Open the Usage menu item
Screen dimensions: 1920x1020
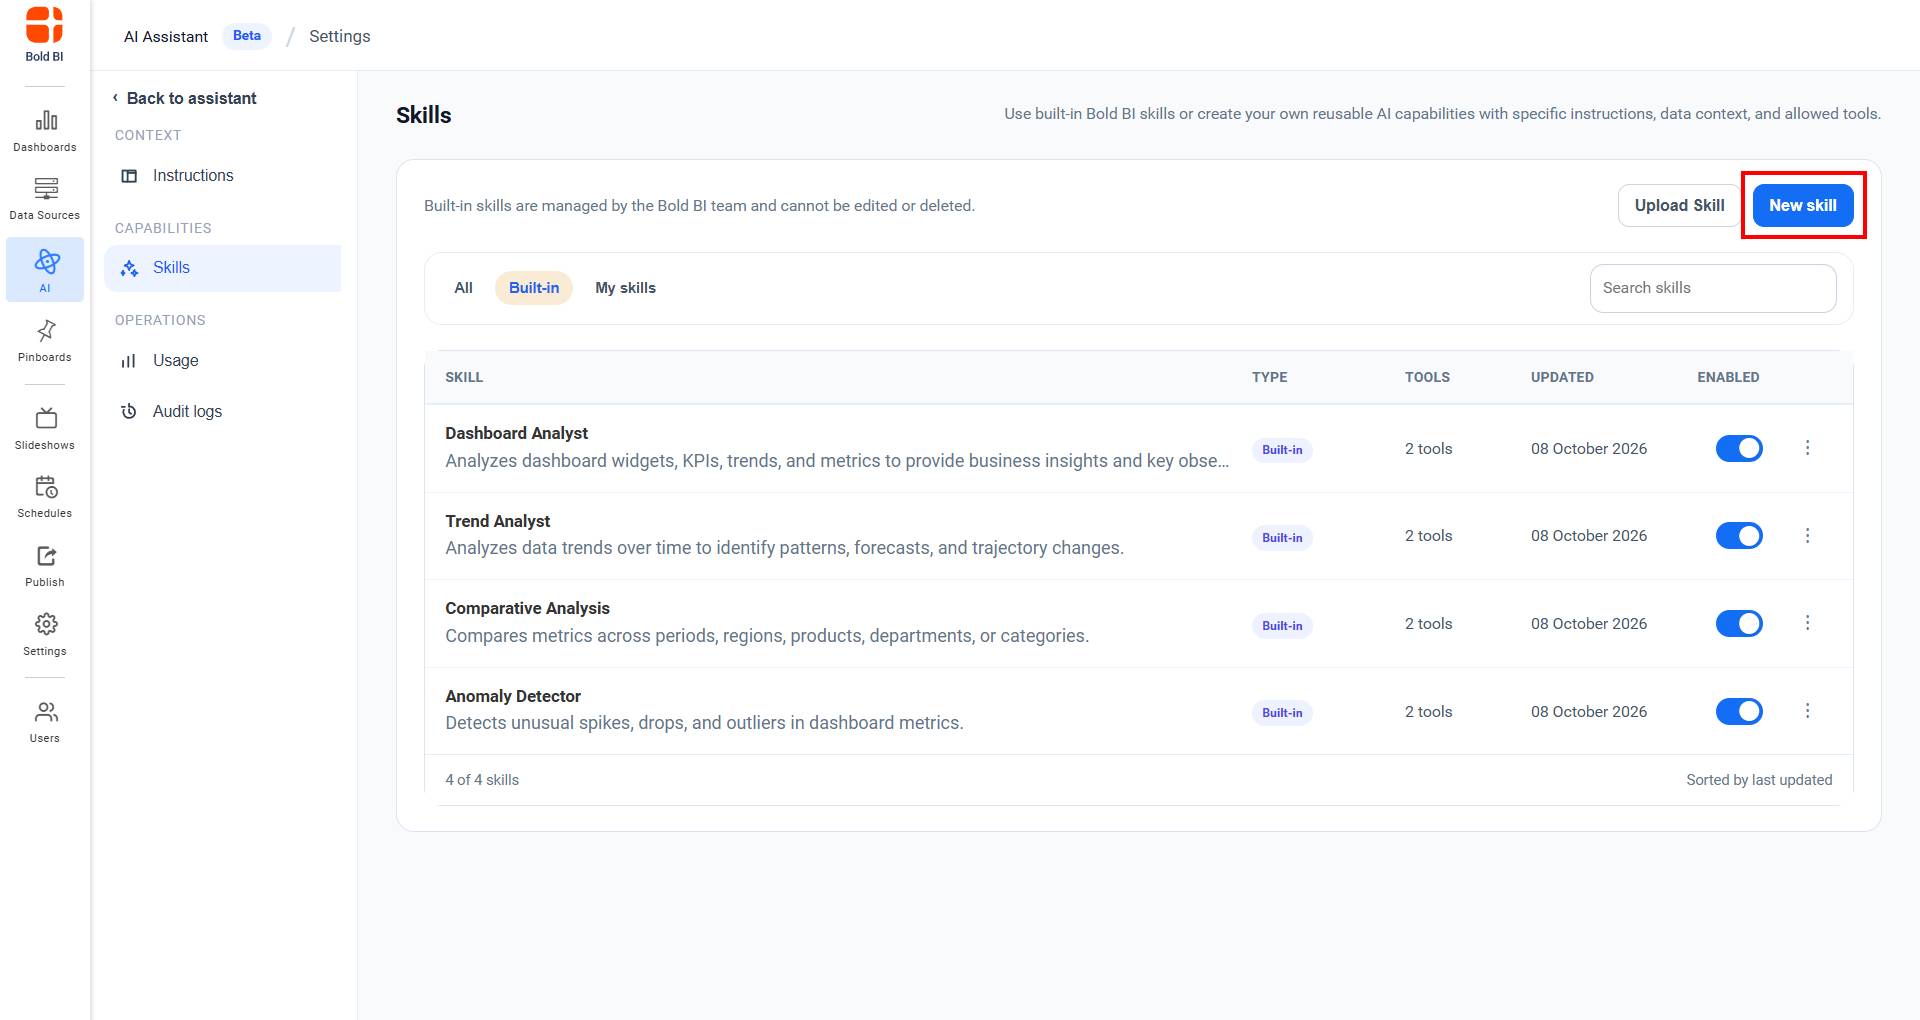coord(222,361)
